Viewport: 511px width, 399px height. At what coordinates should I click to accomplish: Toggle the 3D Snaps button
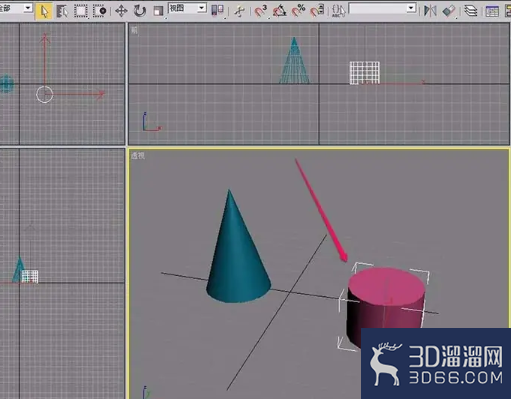tap(261, 10)
